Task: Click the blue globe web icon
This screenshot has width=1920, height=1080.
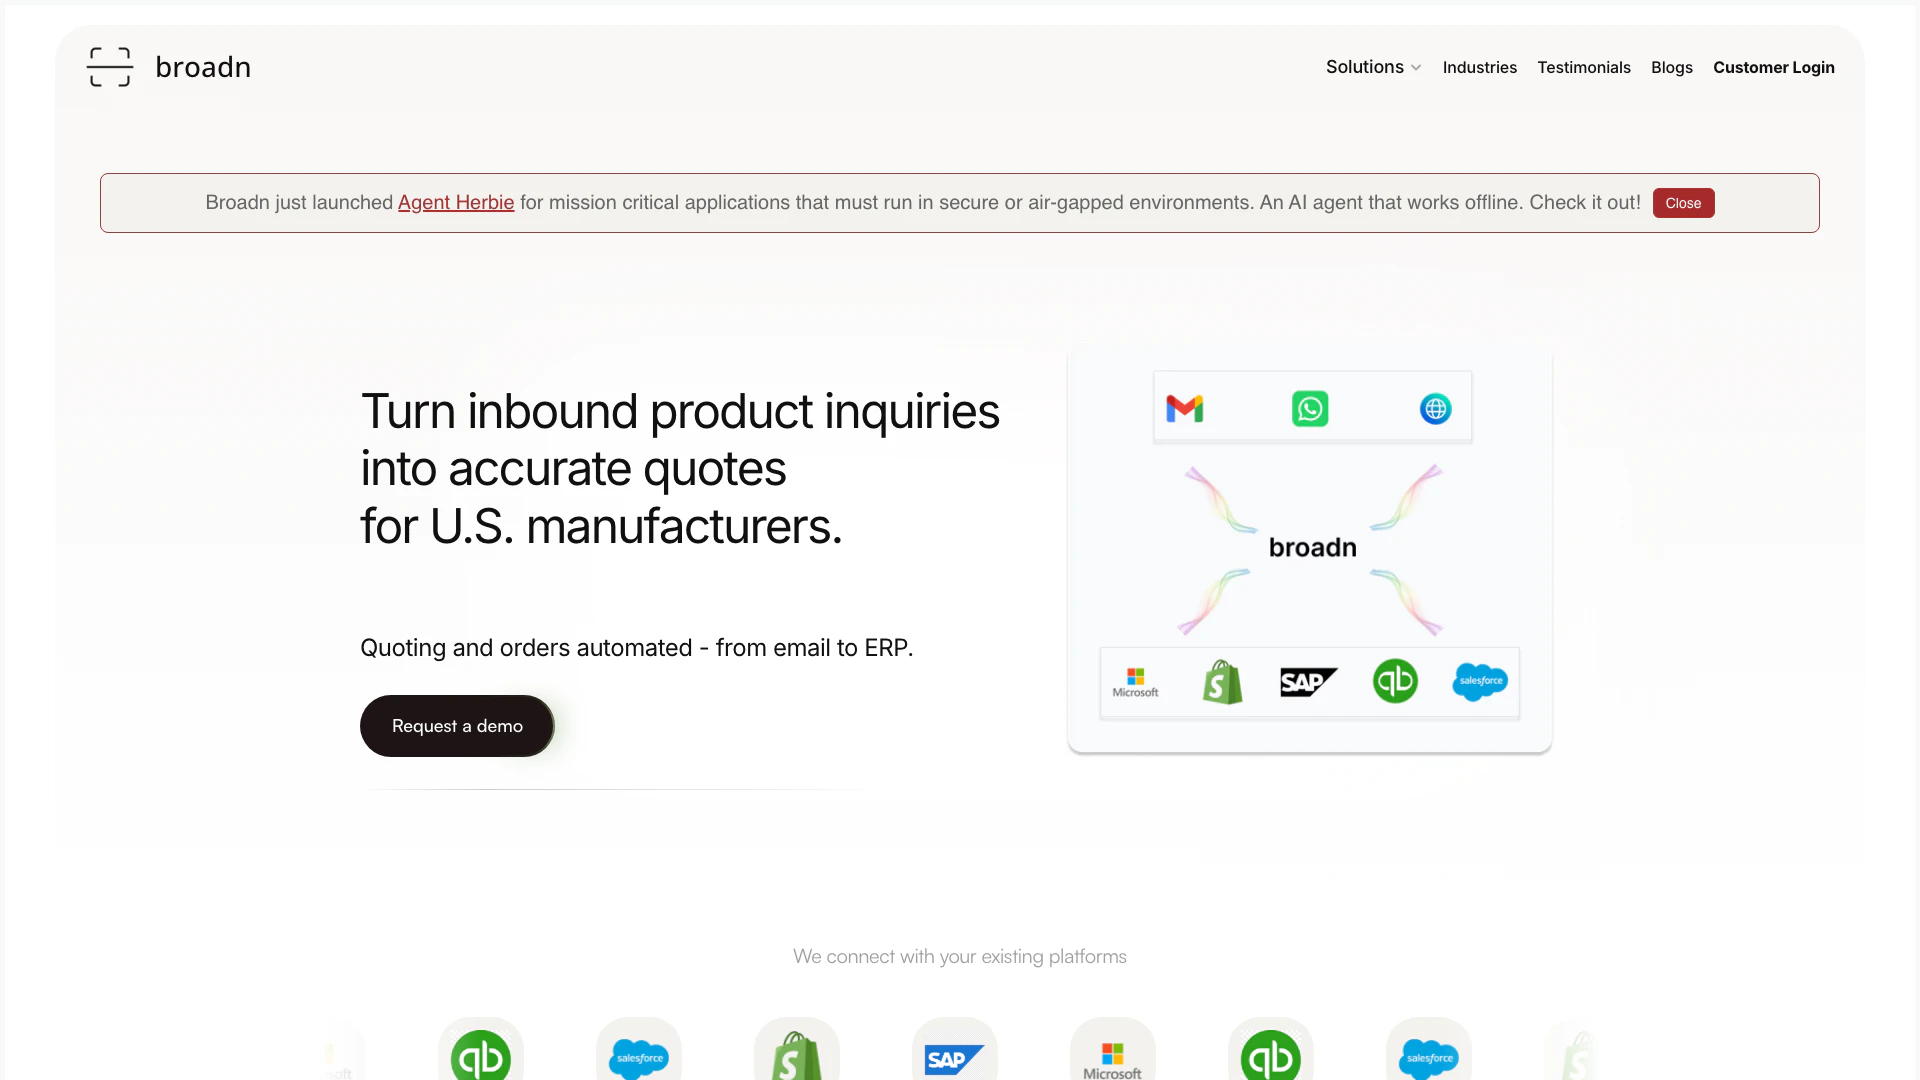Action: click(x=1435, y=409)
